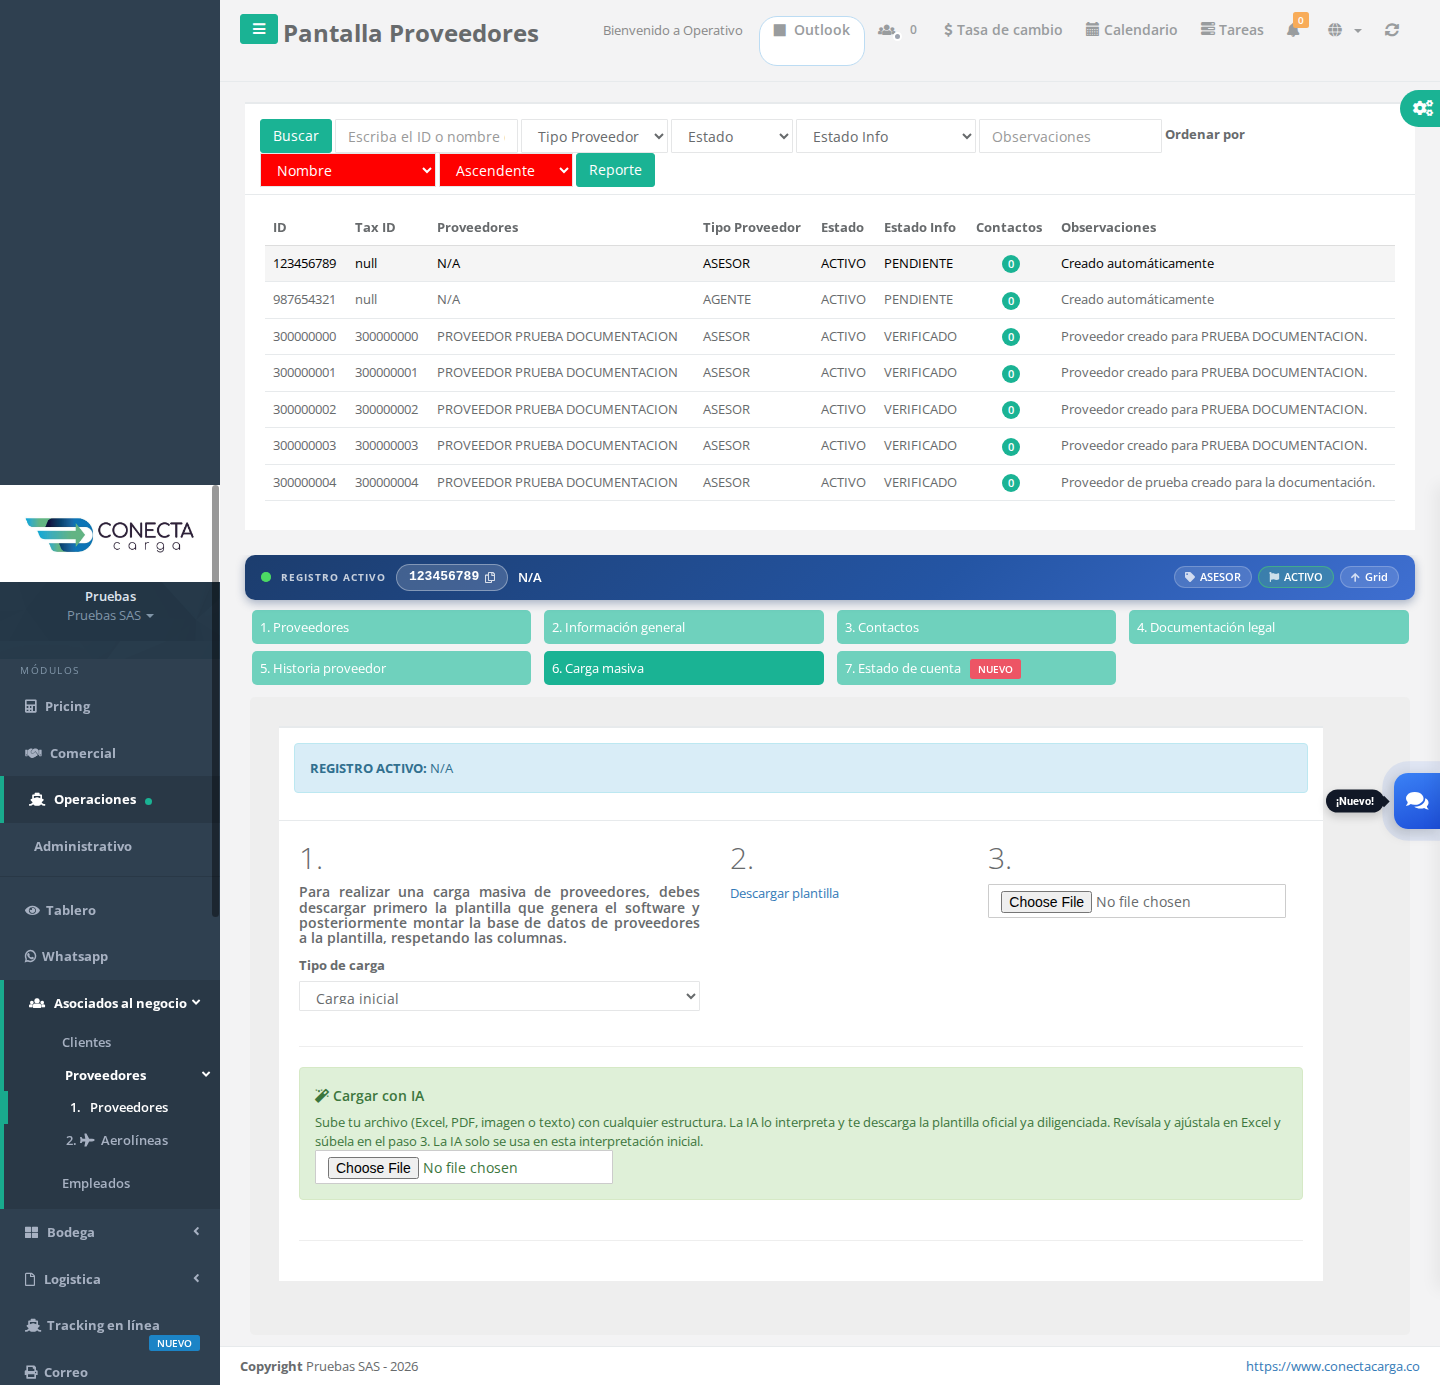This screenshot has height=1385, width=1440.
Task: Expand the Bodega sidebar menu
Action: coord(110,1232)
